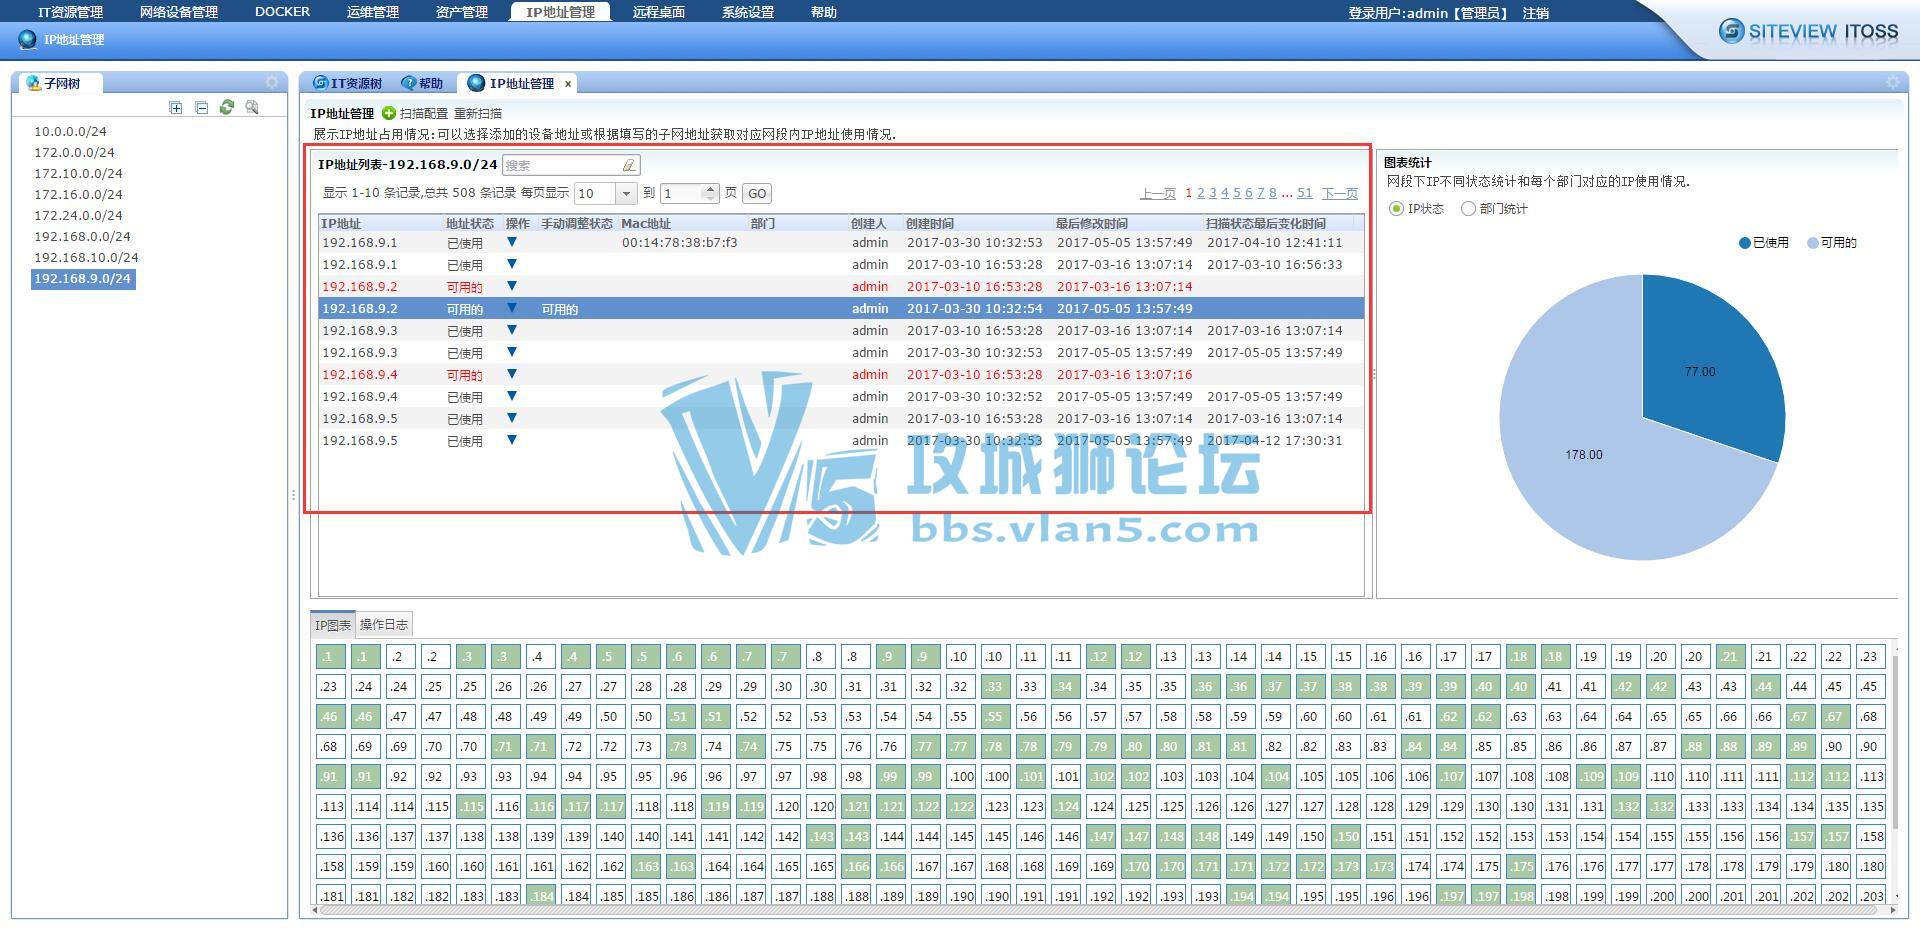Click the 重新扫描 button

[478, 113]
